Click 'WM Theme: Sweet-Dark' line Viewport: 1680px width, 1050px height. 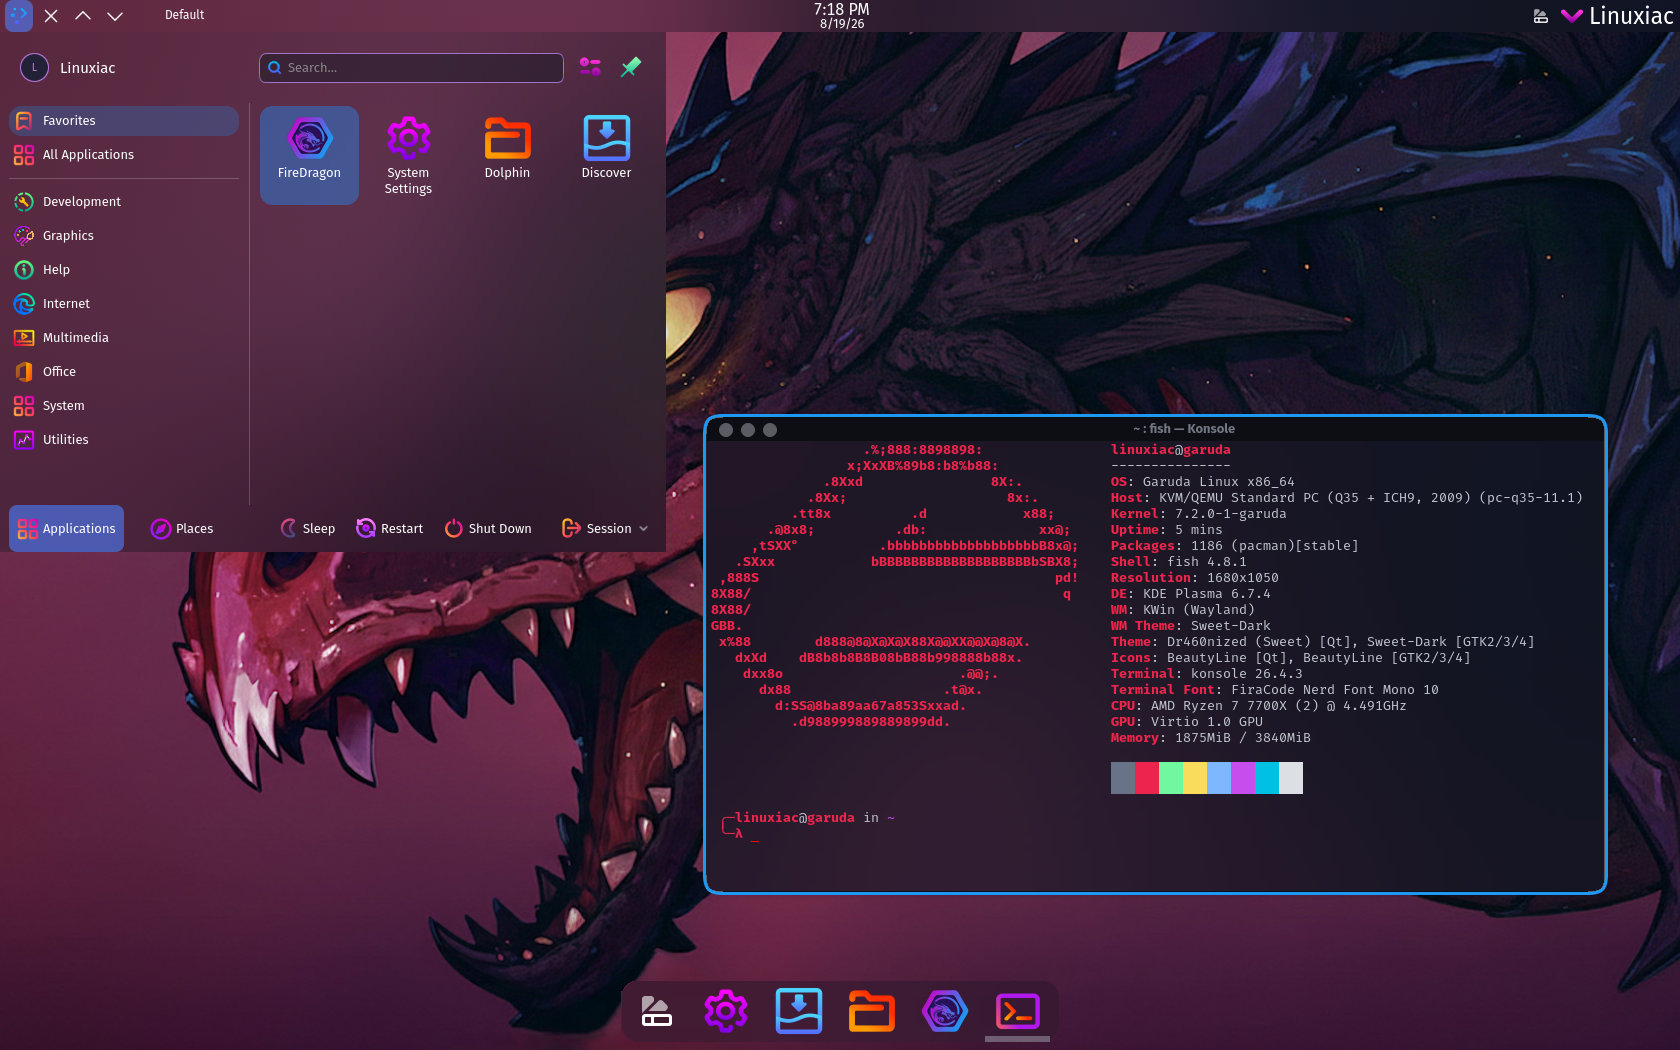[1191, 626]
